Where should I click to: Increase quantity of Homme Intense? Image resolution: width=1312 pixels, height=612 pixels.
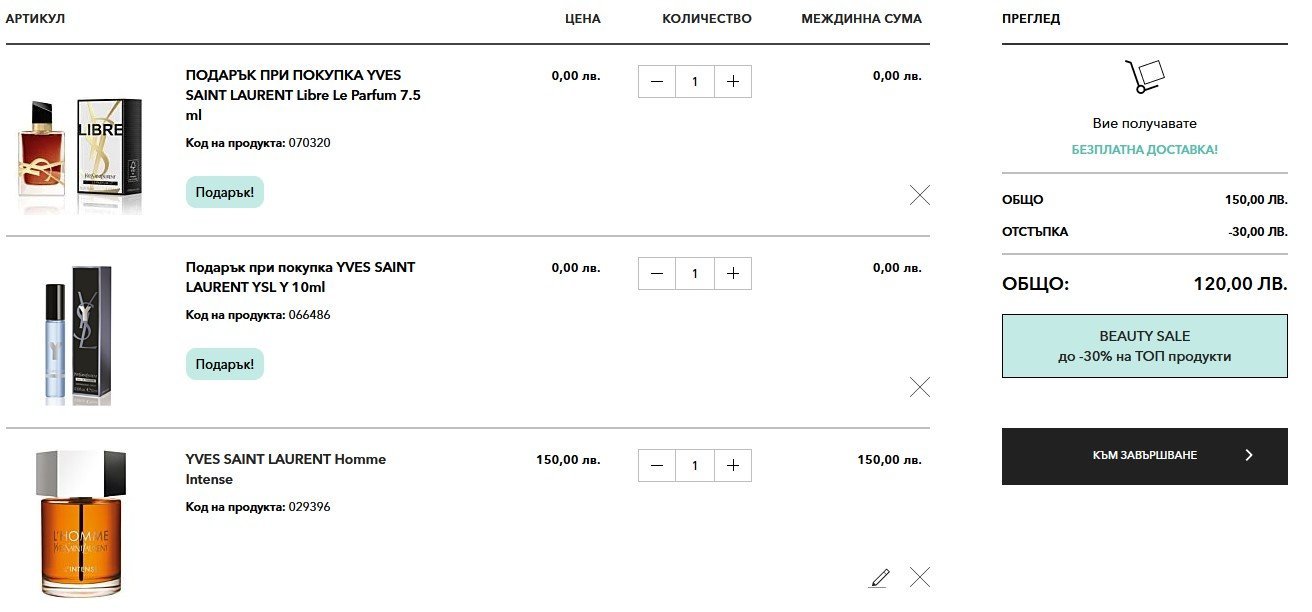coord(733,466)
